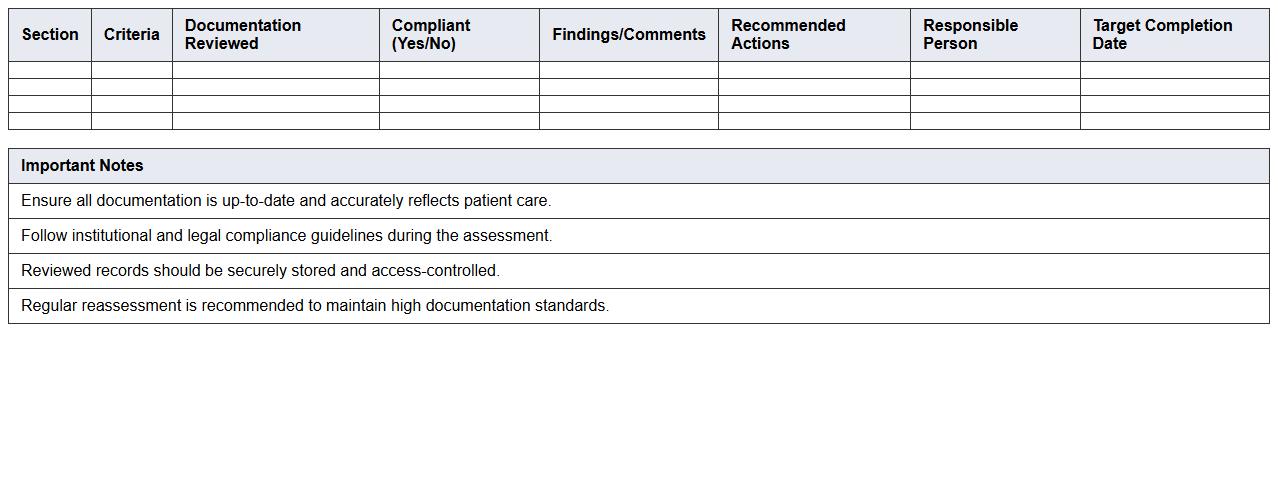This screenshot has height=501, width=1278.
Task: Click the Responsible Person column header
Action: (970, 35)
